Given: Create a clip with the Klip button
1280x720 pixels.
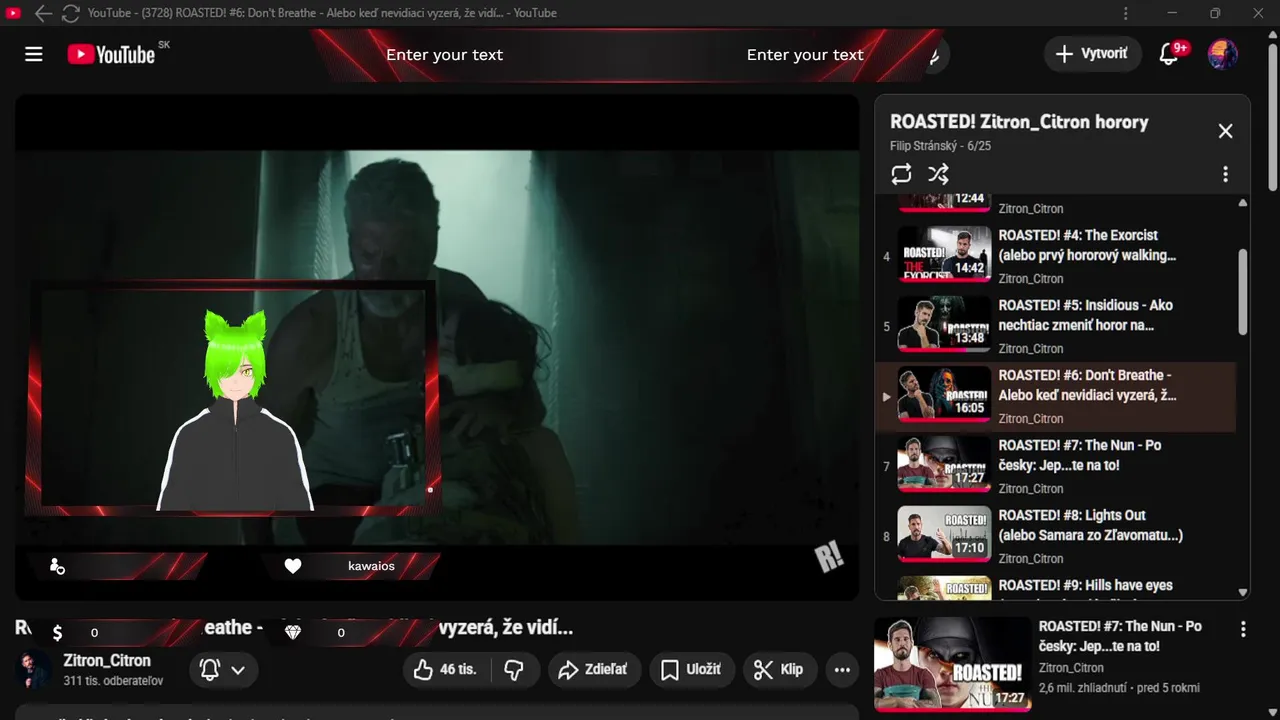Looking at the screenshot, I should [779, 670].
